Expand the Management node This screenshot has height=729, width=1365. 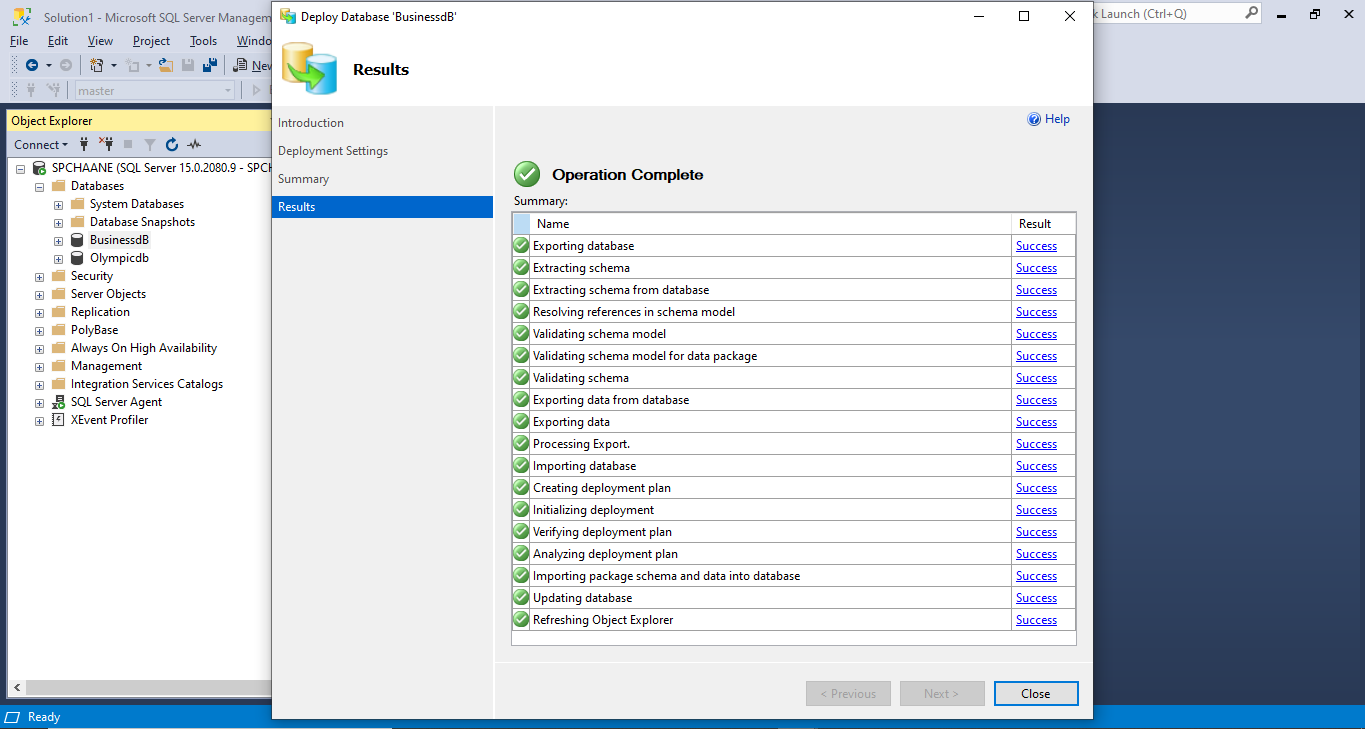(x=39, y=366)
